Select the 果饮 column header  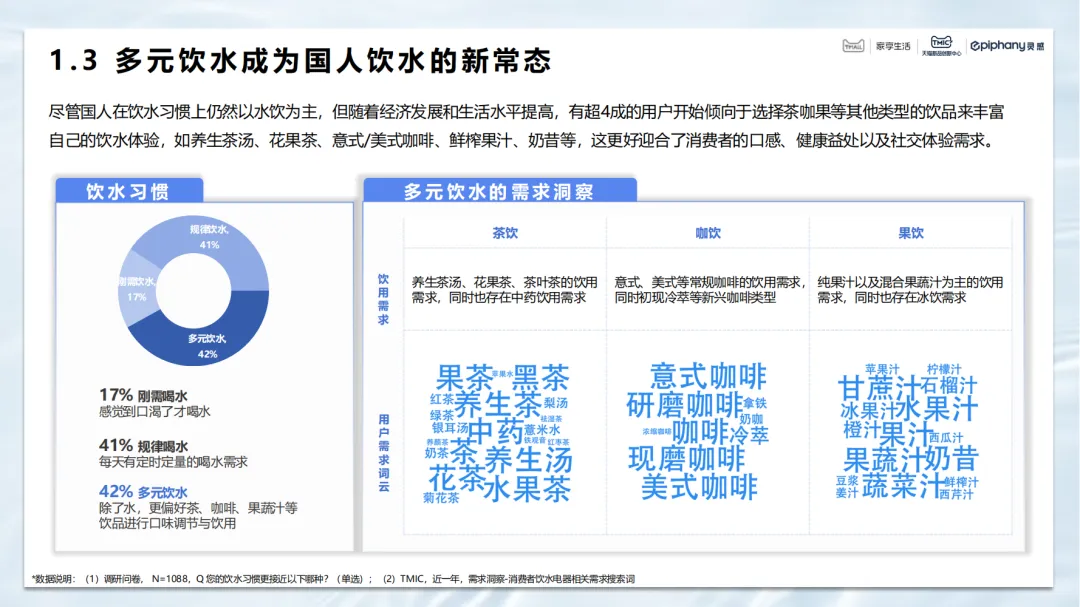(x=910, y=233)
